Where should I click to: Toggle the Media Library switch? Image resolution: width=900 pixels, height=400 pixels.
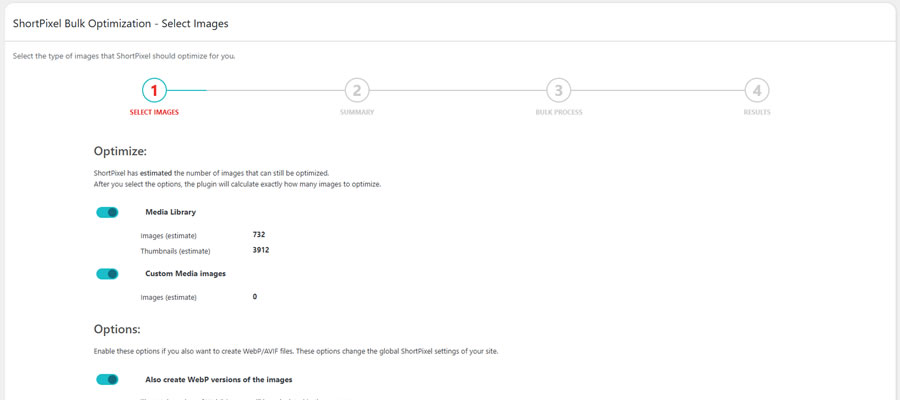click(107, 212)
